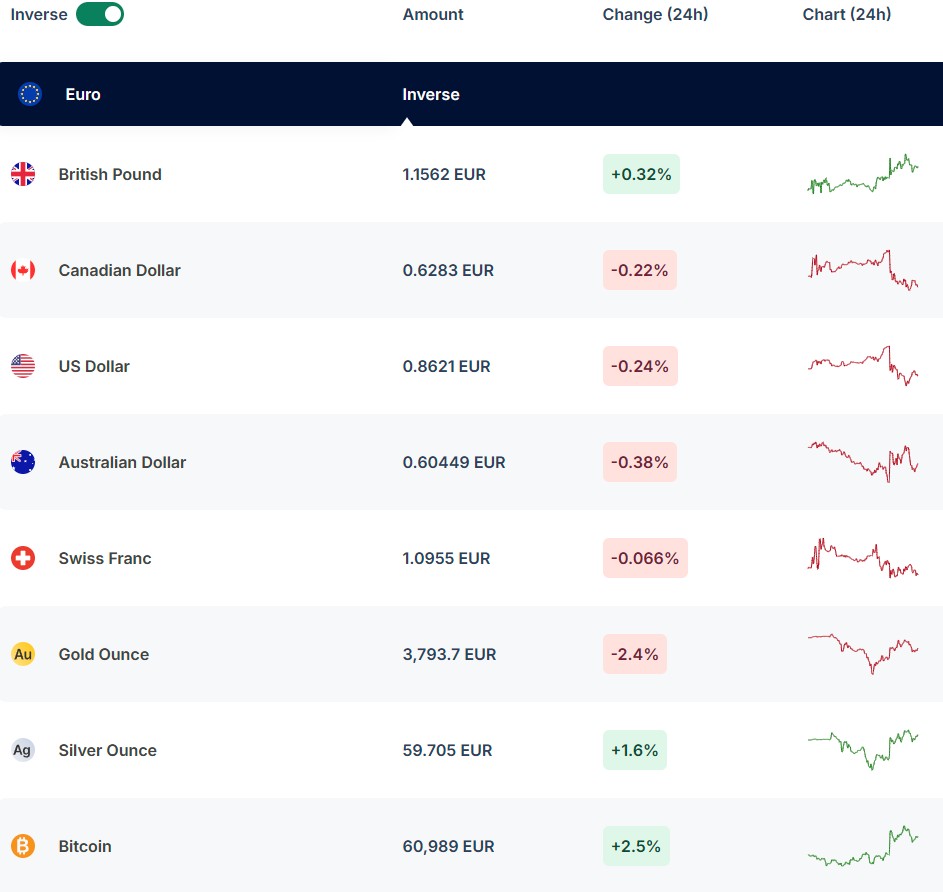943x892 pixels.
Task: Click the Gold Ounce -2.4% change badge
Action: pos(634,654)
